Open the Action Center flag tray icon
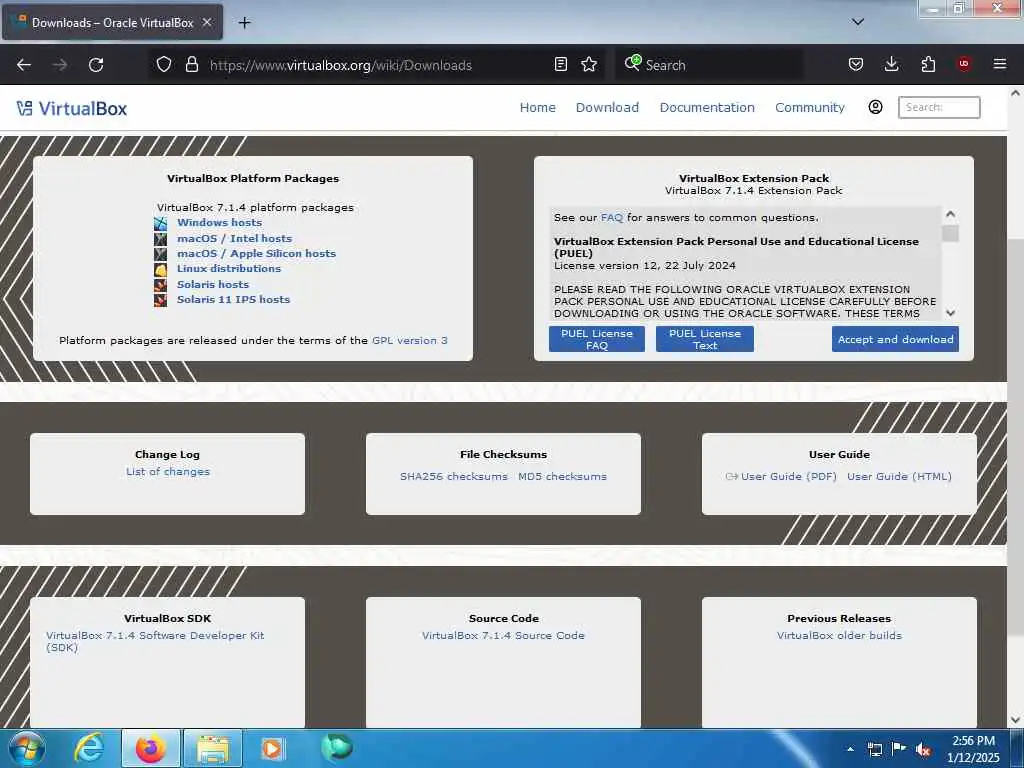The width and height of the screenshot is (1024, 768). point(899,749)
